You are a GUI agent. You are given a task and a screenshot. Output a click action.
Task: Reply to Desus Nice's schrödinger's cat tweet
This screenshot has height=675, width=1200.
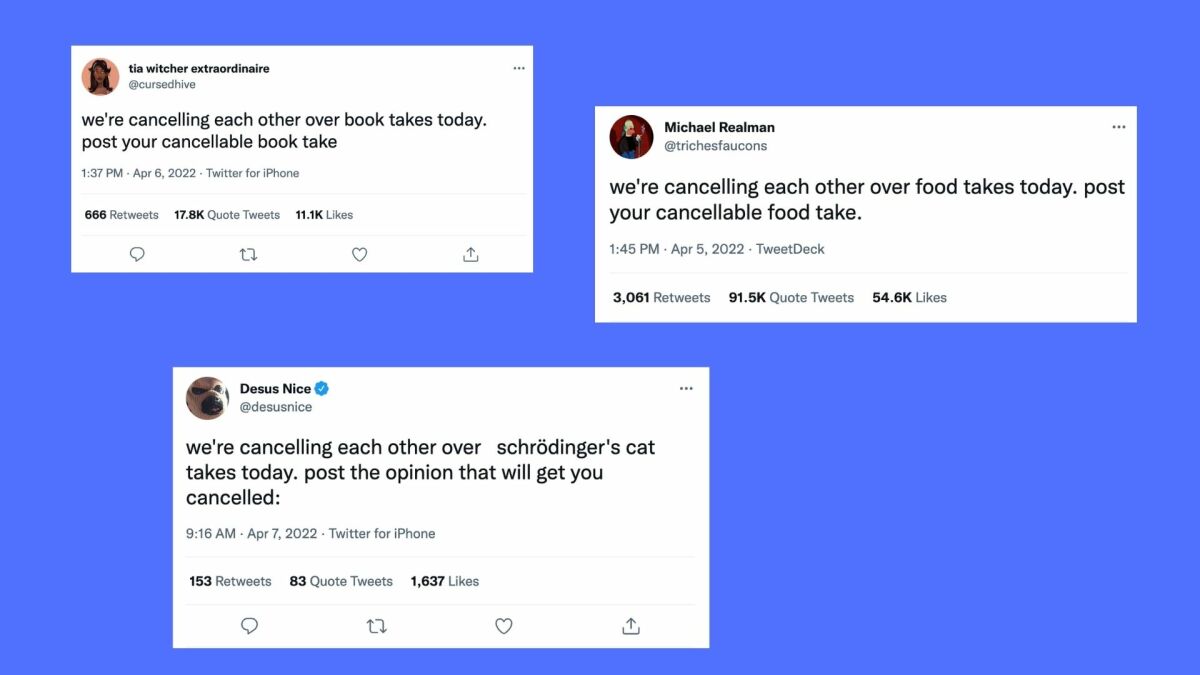tap(250, 626)
